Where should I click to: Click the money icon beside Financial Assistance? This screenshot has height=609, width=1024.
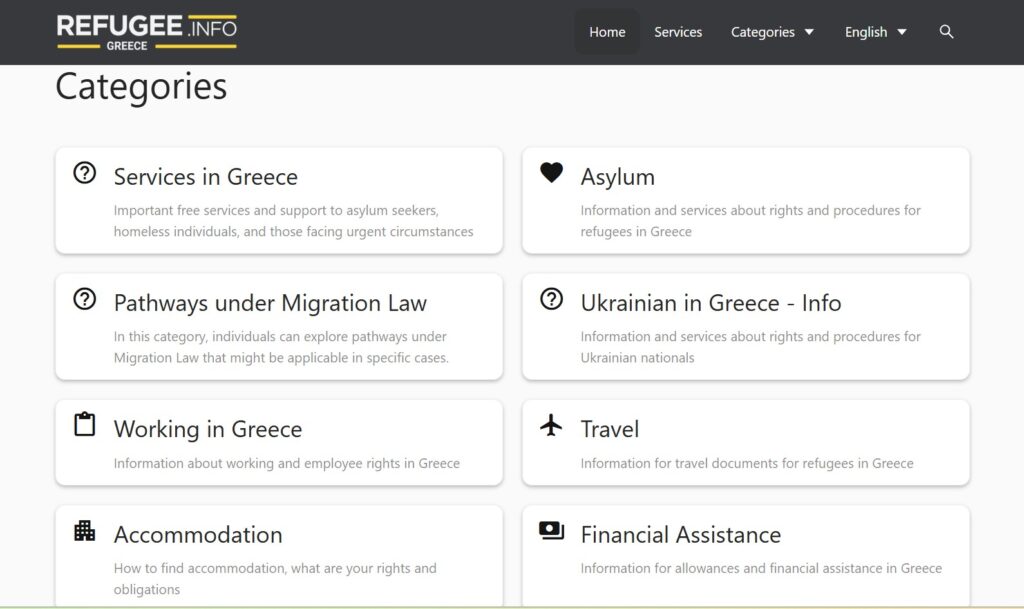point(551,531)
